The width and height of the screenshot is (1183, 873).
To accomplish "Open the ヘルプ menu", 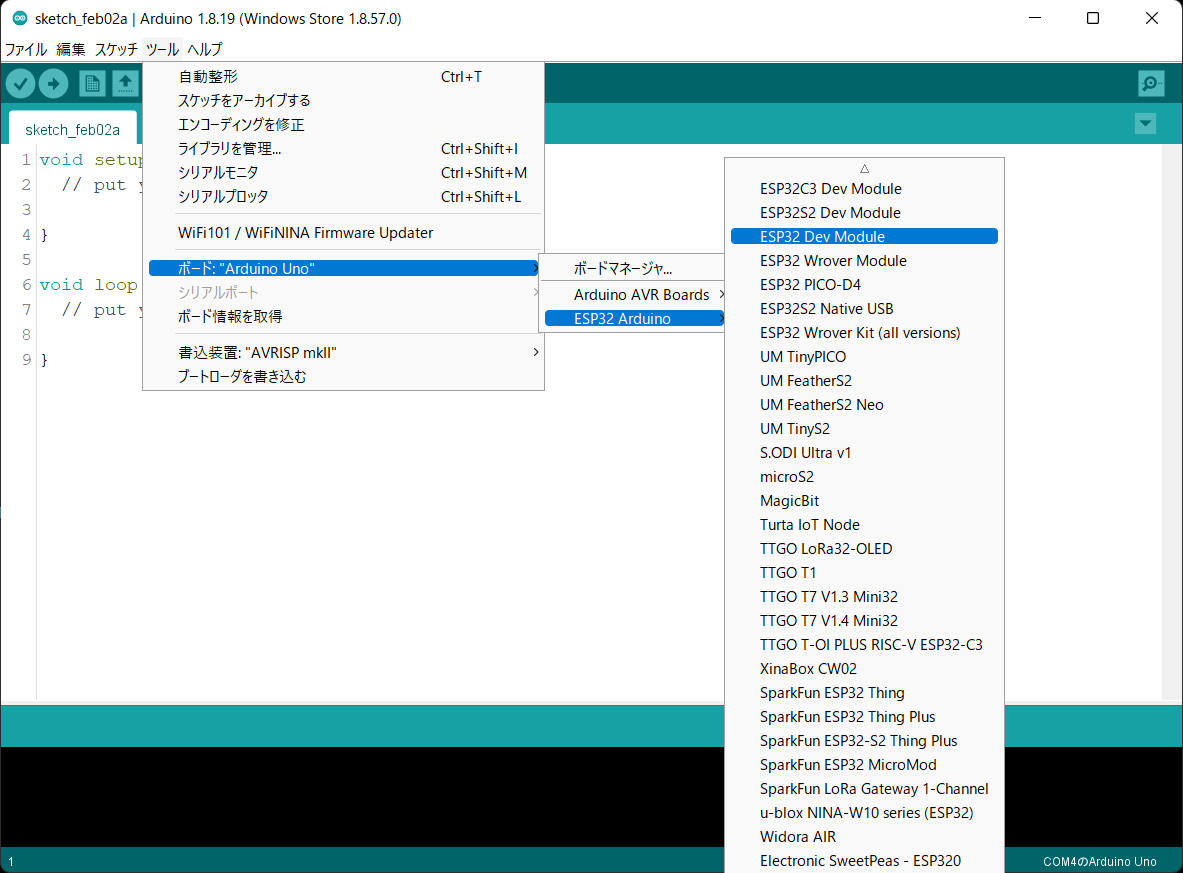I will [204, 49].
